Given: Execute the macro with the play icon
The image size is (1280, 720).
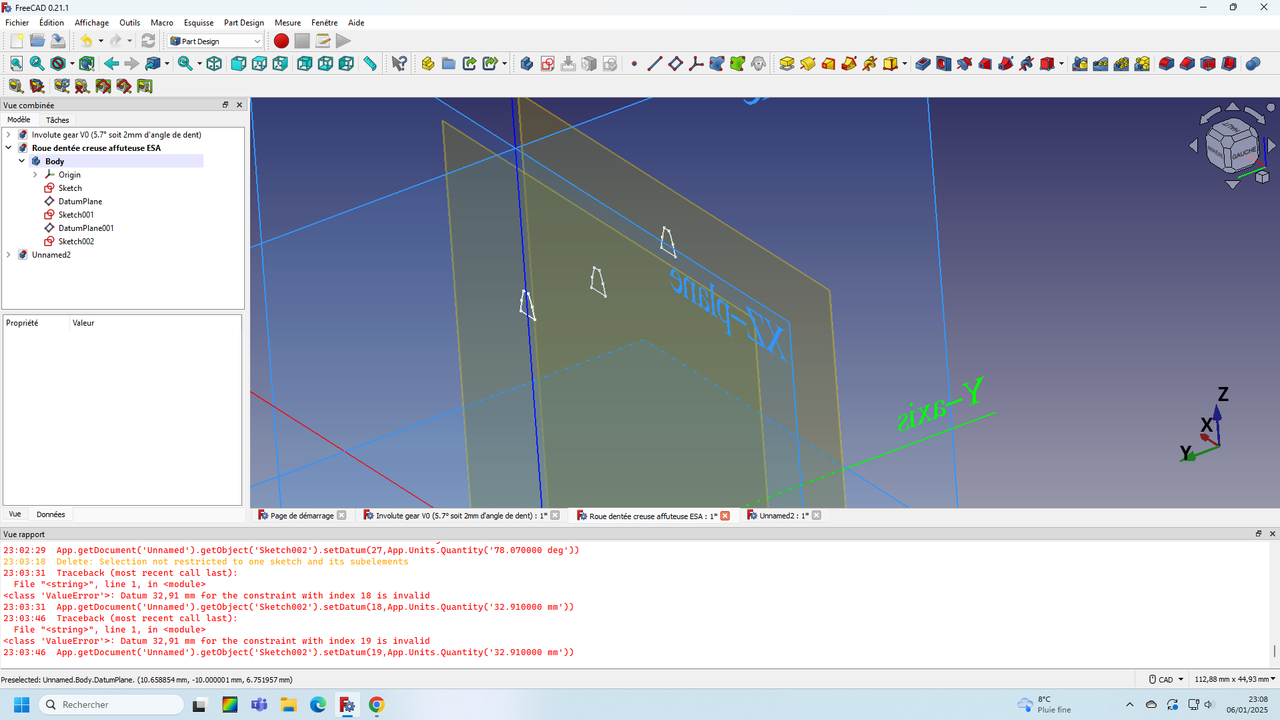Looking at the screenshot, I should [x=343, y=41].
